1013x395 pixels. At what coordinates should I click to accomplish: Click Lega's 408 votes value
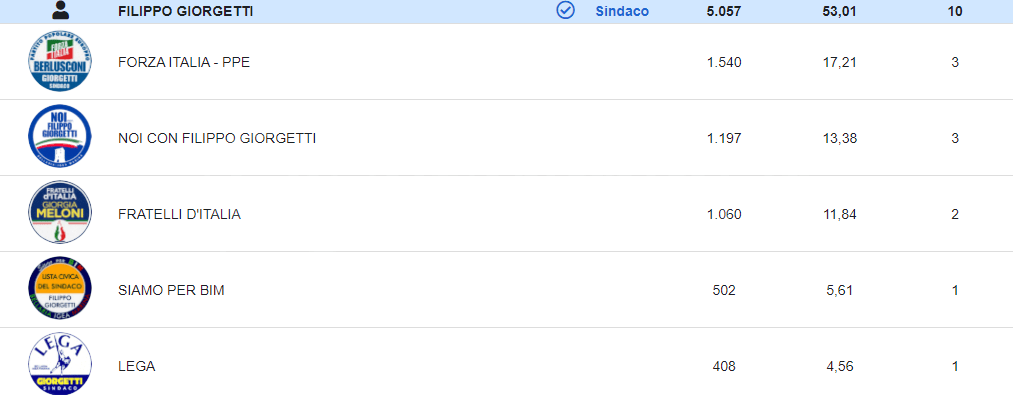[x=724, y=367]
